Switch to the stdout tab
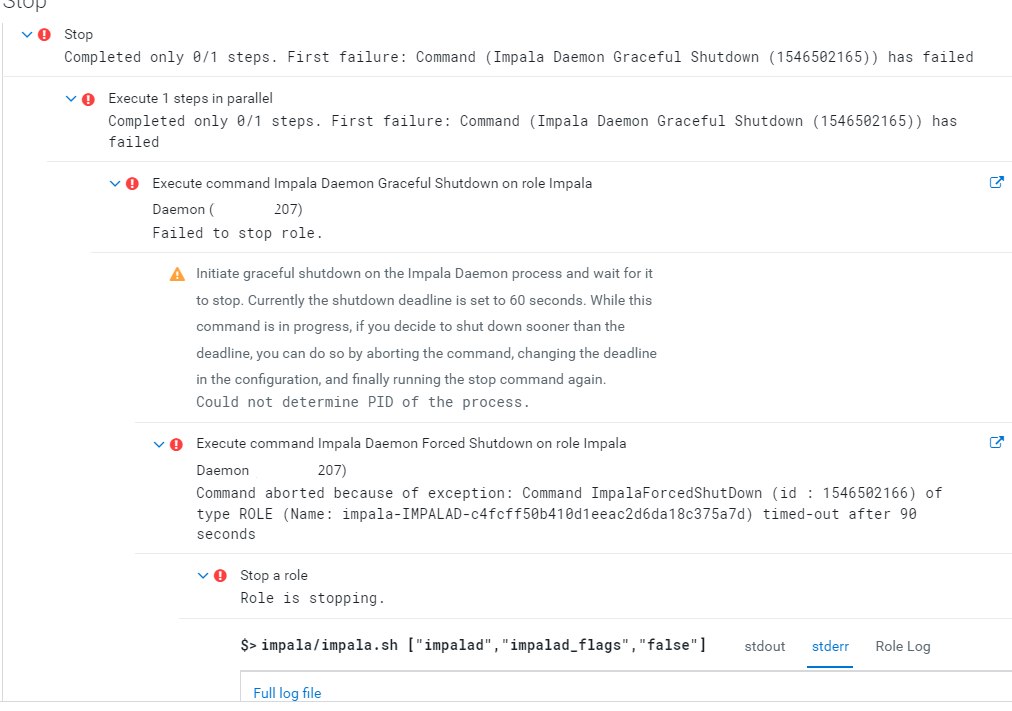This screenshot has width=1012, height=711. 765,646
